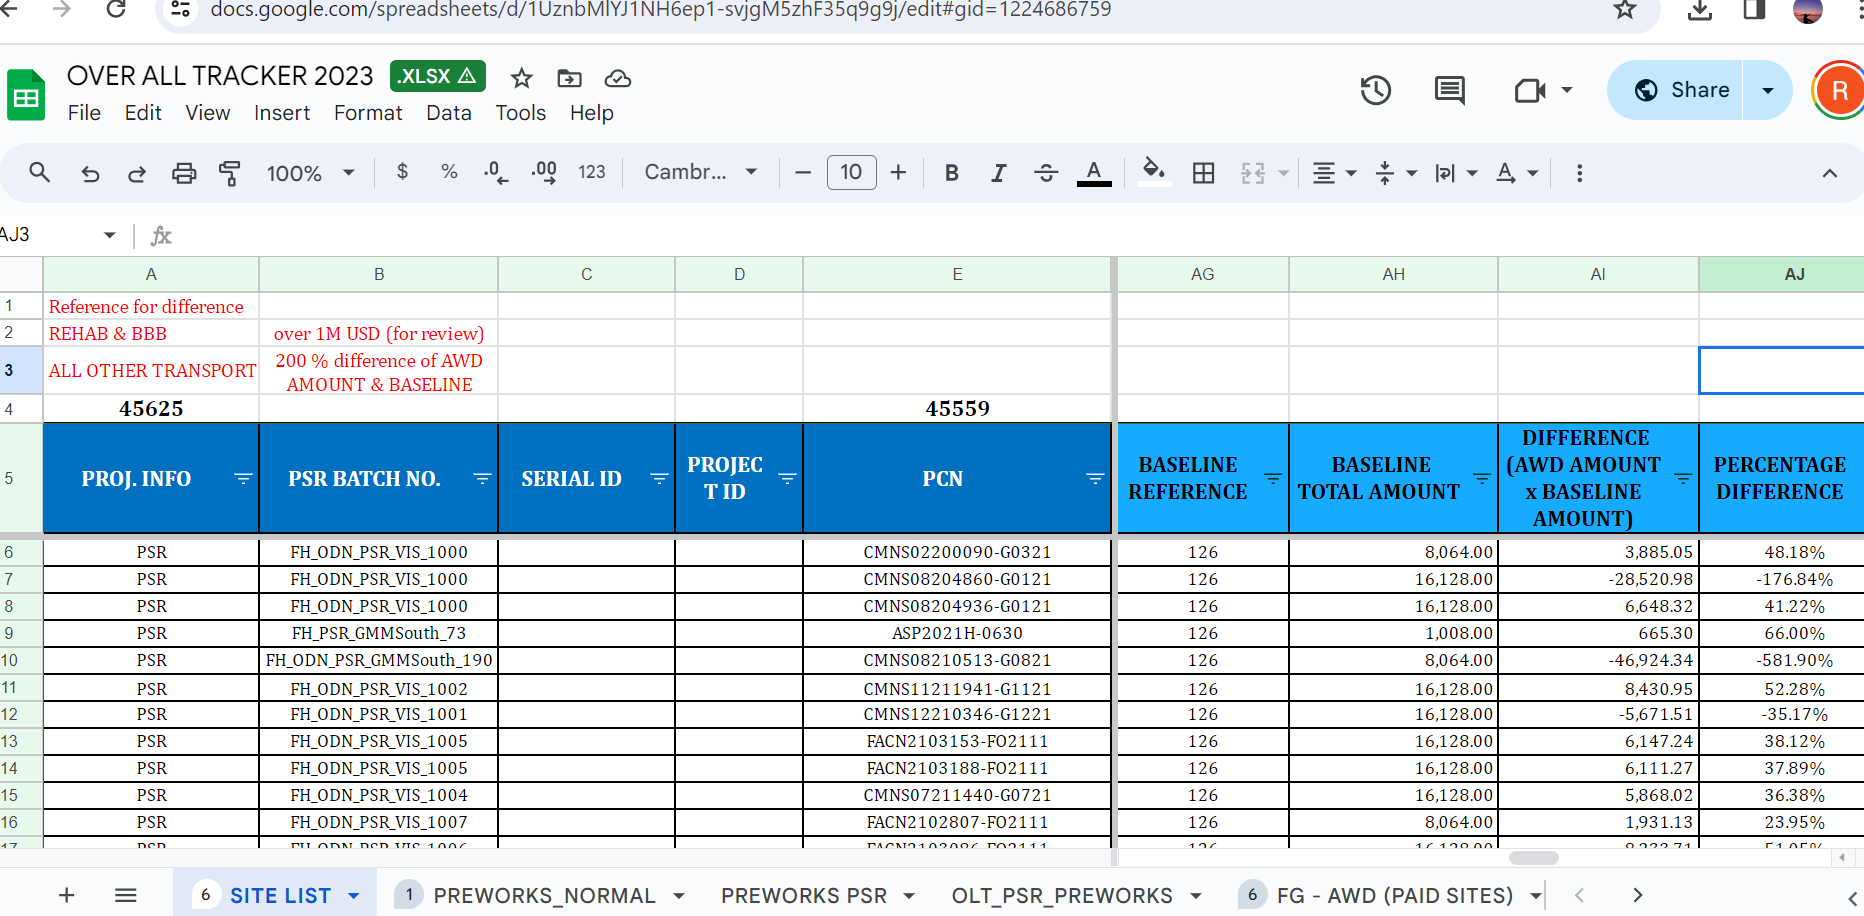Open the version history
The width and height of the screenshot is (1864, 916).
coord(1376,90)
